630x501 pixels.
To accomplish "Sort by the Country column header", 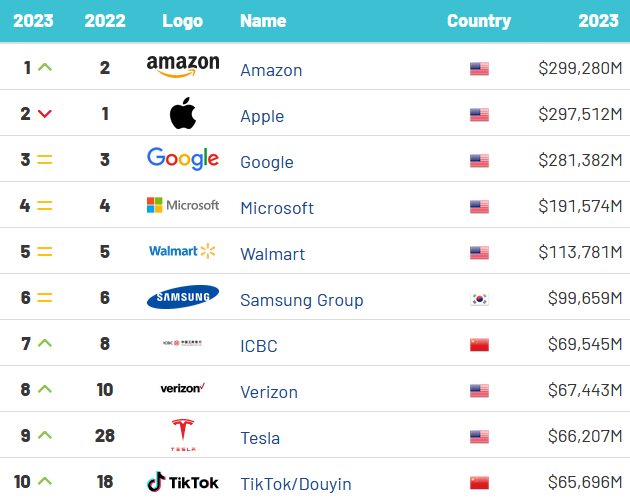I will coord(478,21).
